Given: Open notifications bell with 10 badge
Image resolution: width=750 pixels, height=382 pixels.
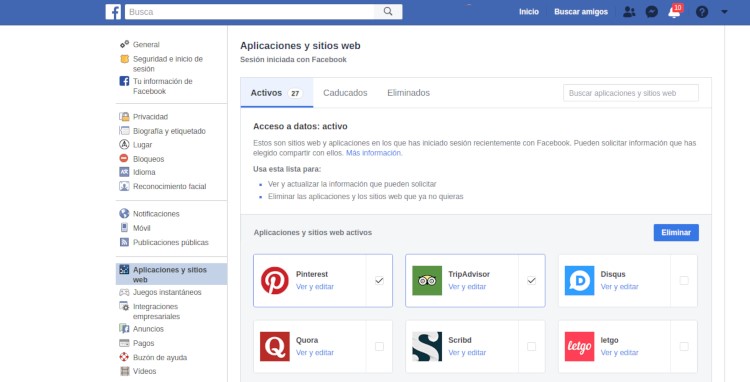Looking at the screenshot, I should (674, 11).
